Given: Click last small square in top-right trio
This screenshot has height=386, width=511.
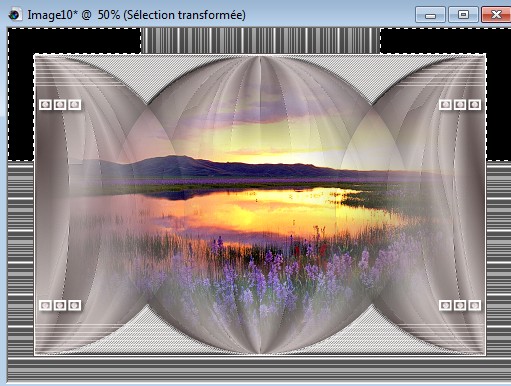Looking at the screenshot, I should (x=474, y=105).
